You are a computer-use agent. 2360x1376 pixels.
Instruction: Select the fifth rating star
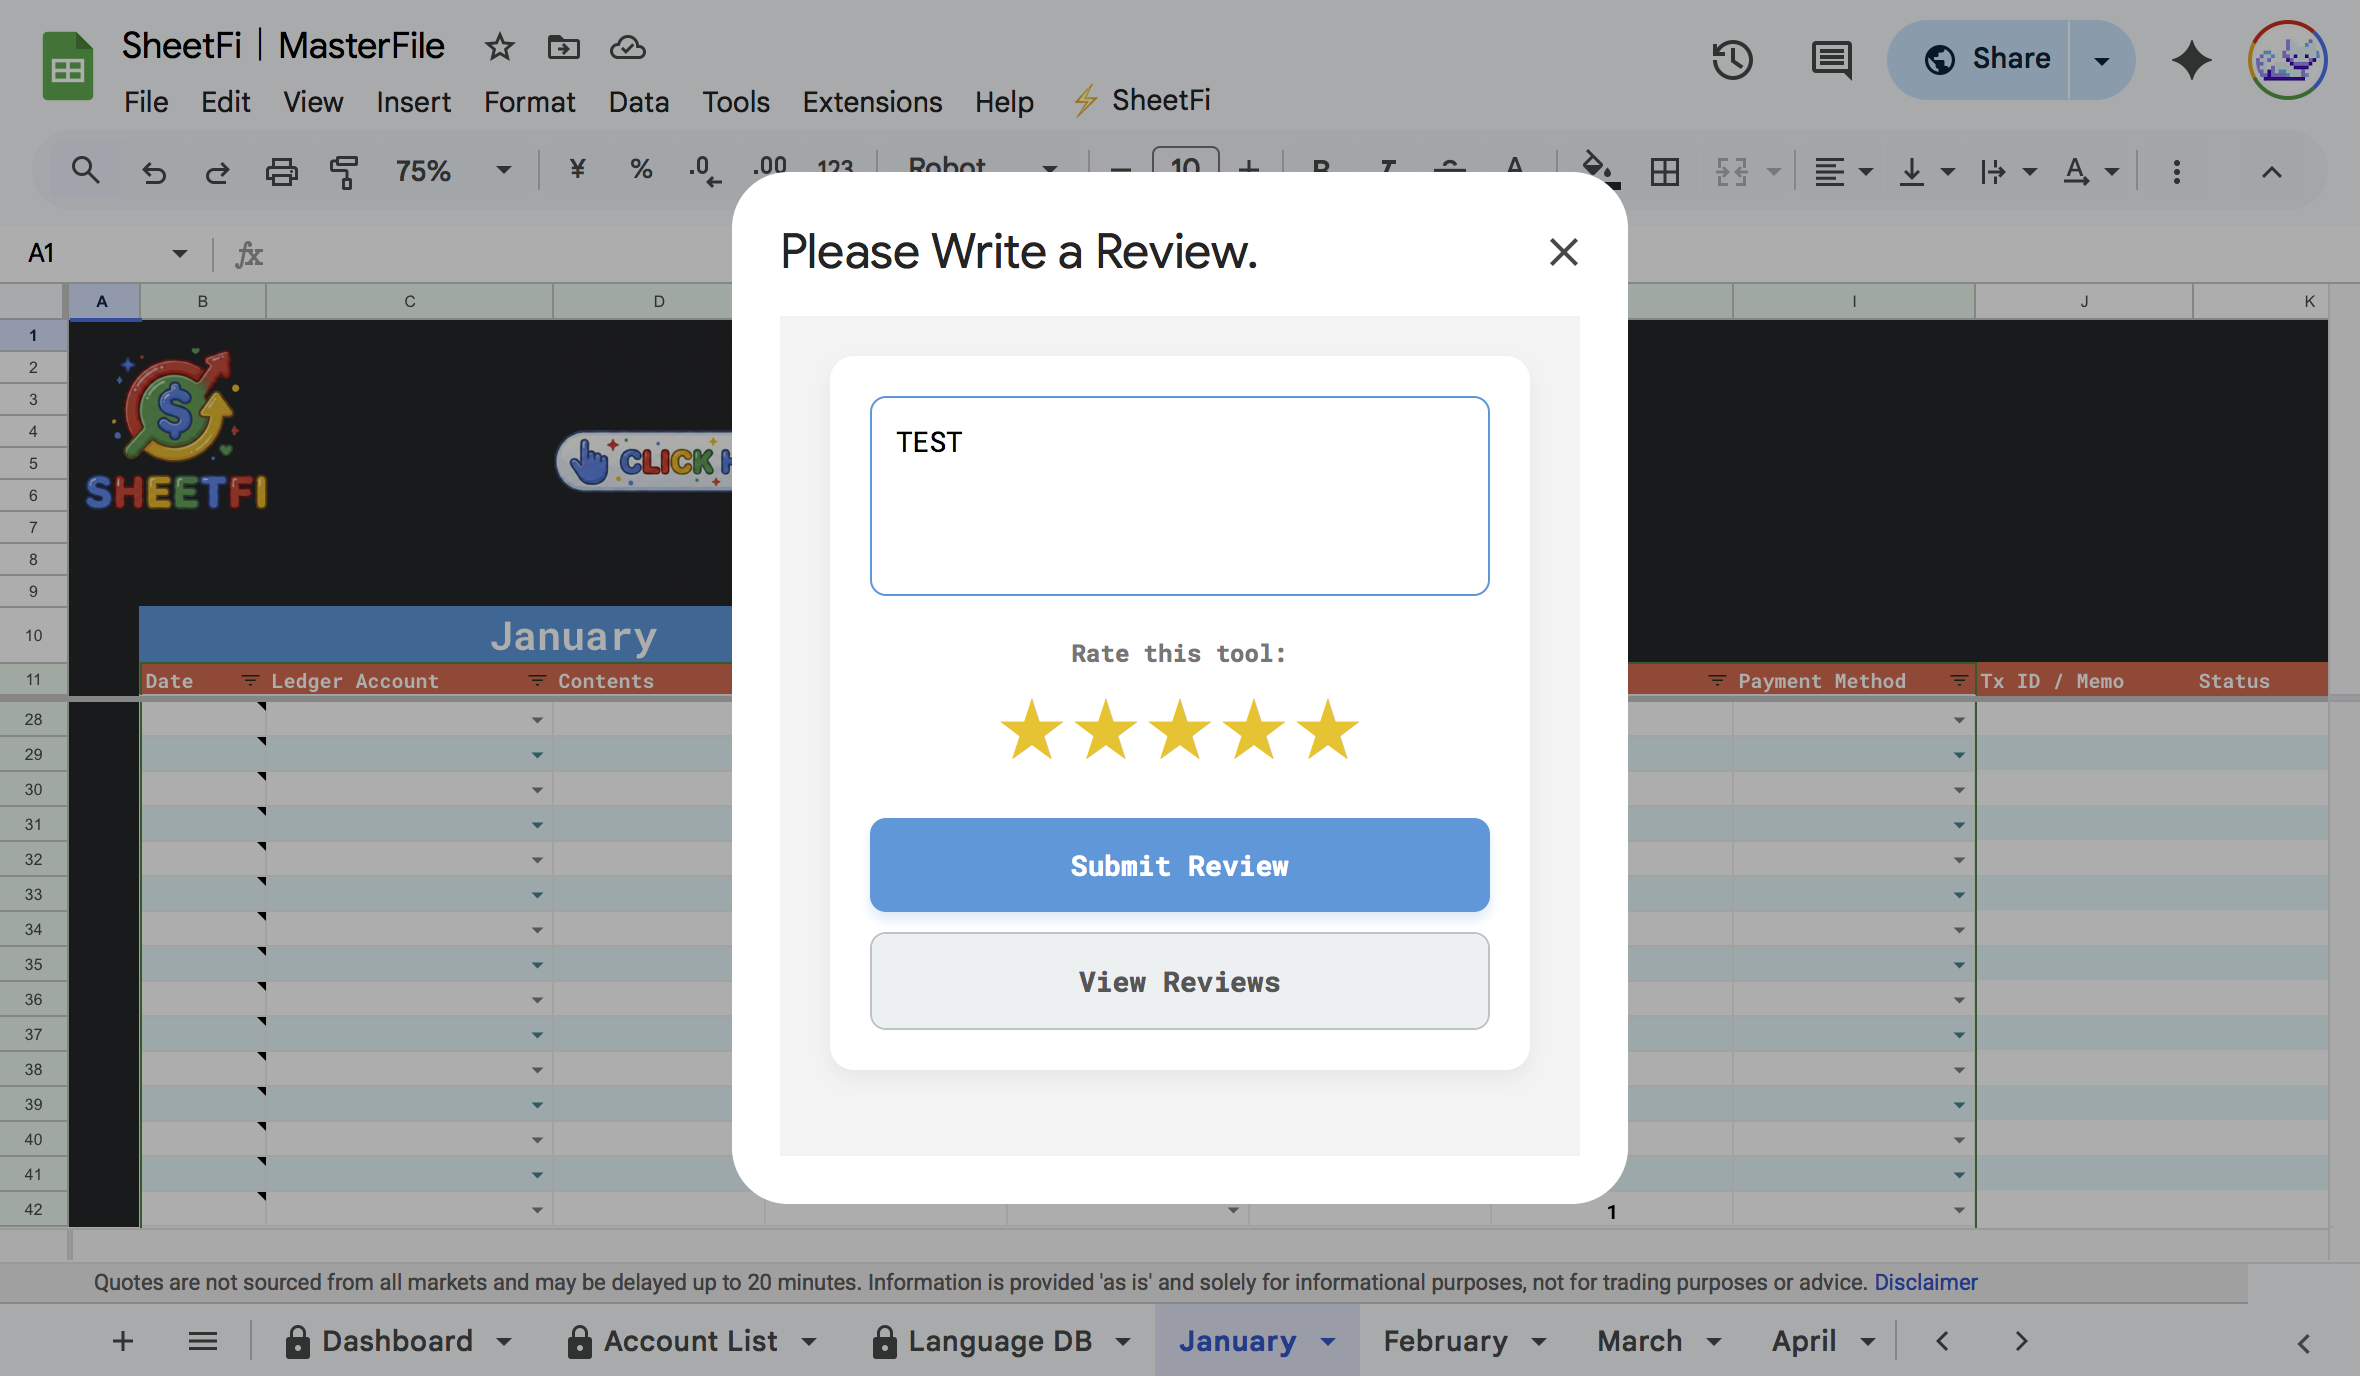[x=1328, y=730]
